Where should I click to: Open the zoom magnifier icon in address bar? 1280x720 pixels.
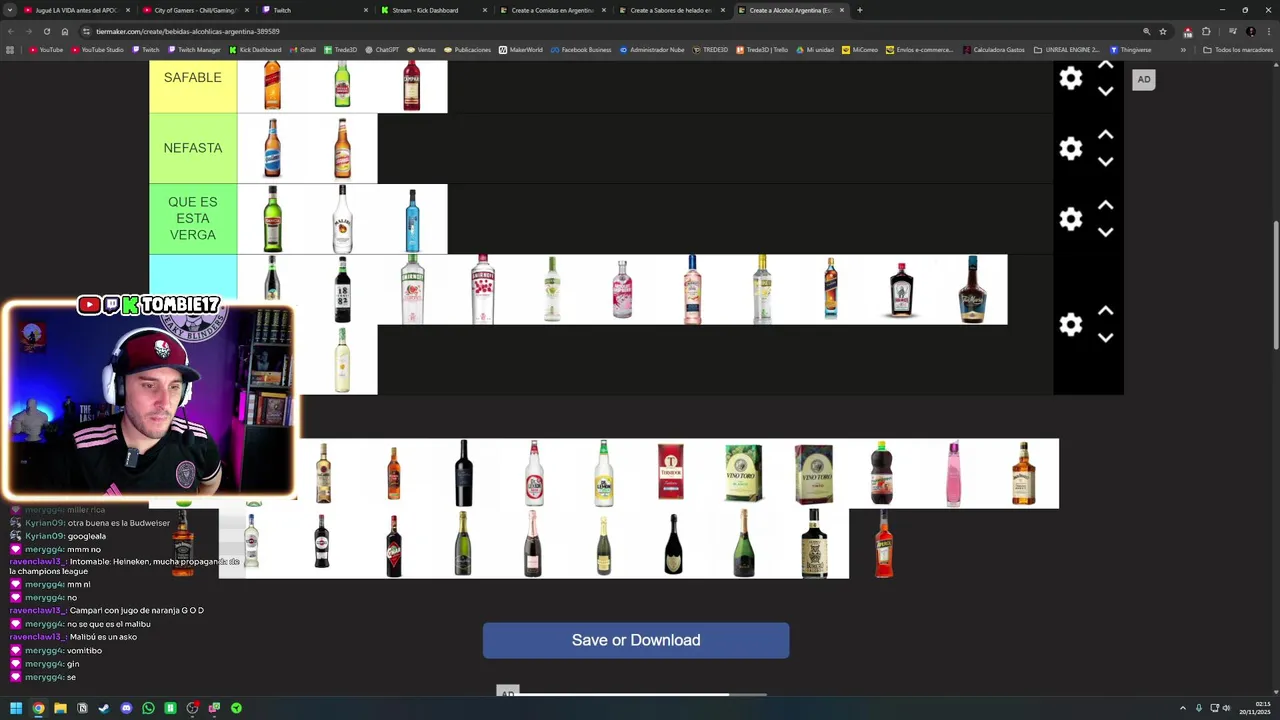tap(1146, 31)
